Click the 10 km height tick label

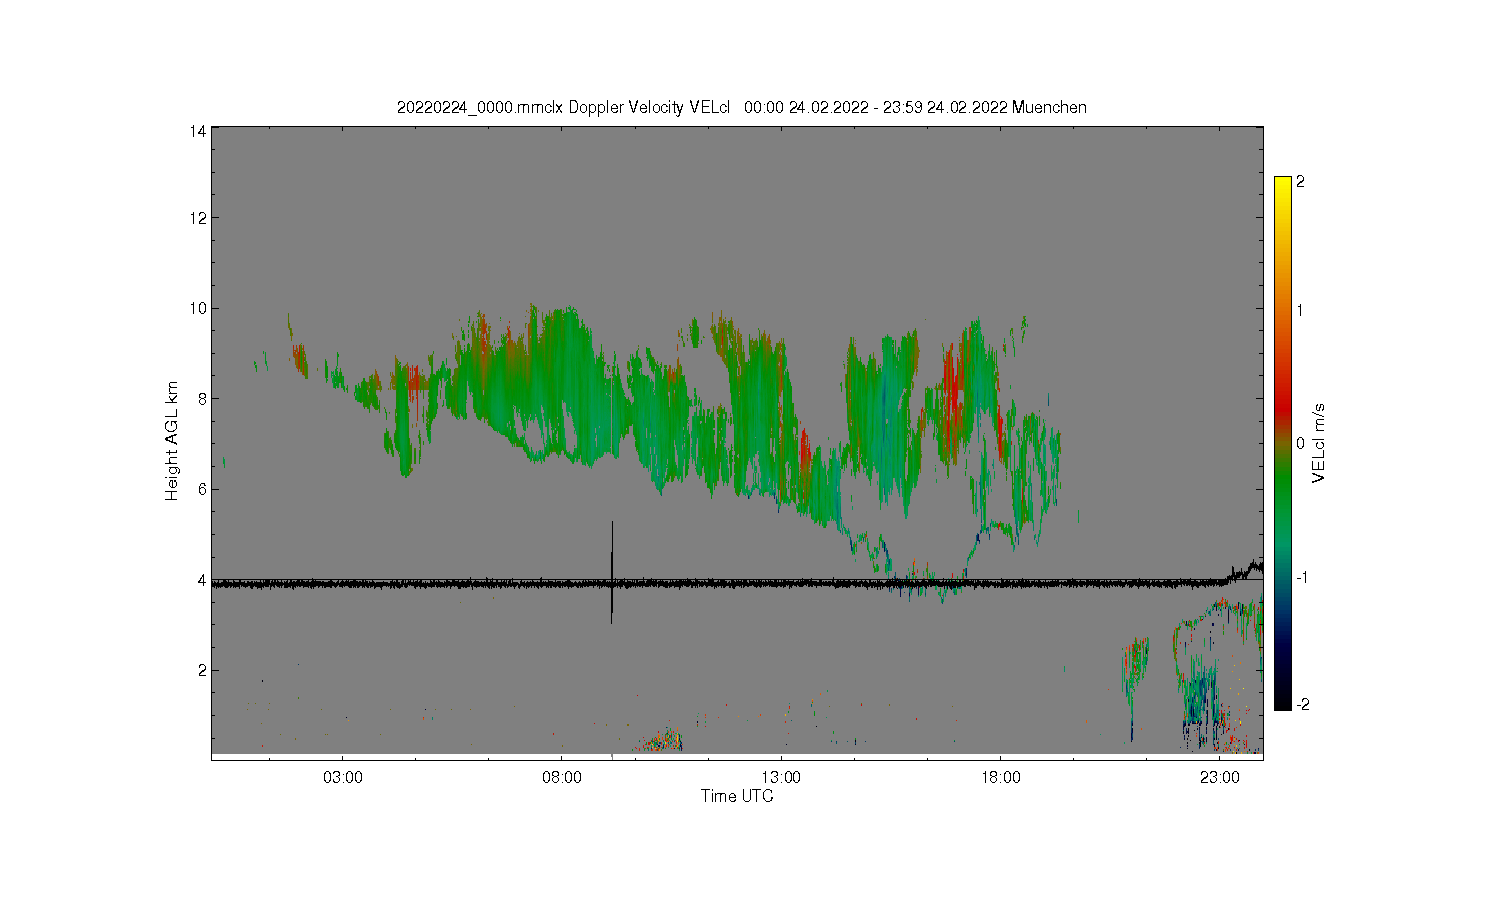[x=198, y=308]
